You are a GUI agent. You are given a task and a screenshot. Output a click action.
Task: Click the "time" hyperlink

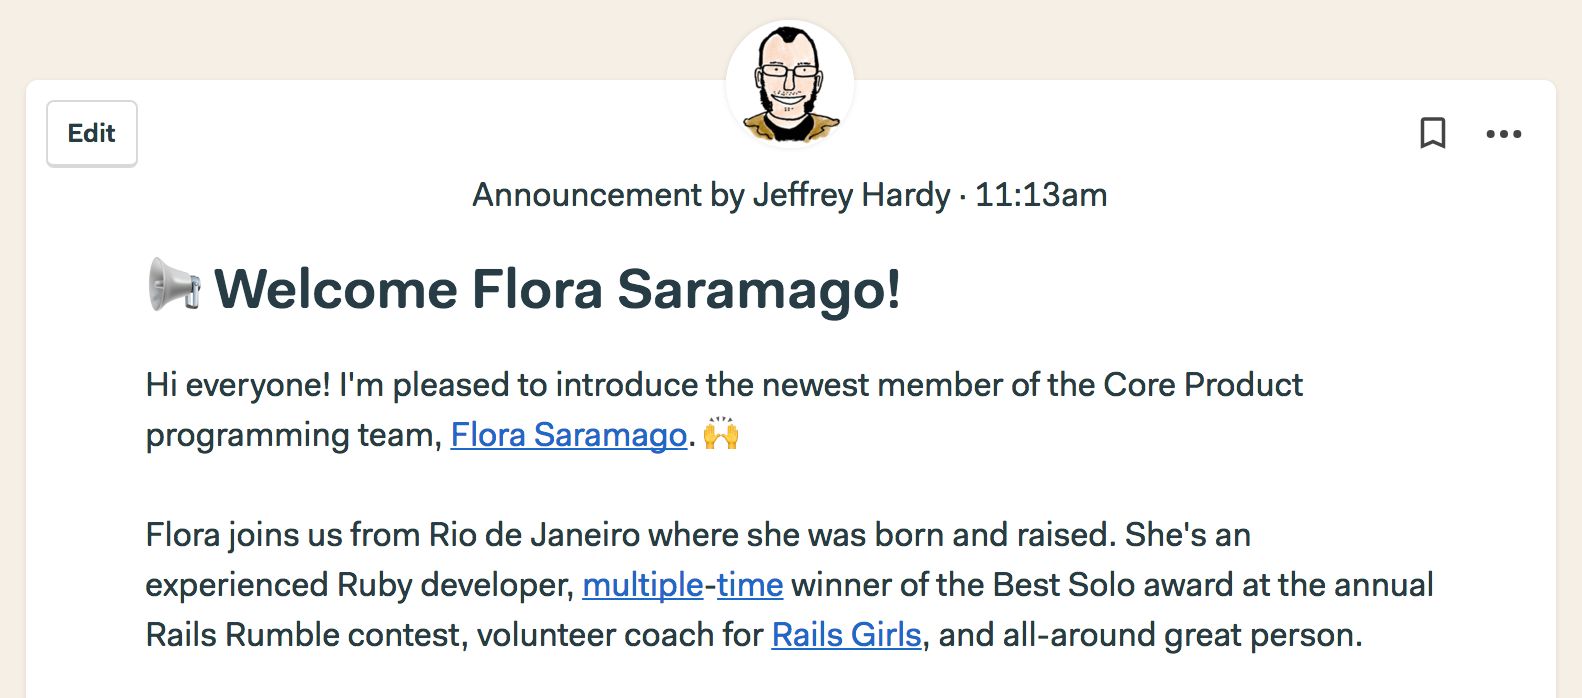point(750,585)
